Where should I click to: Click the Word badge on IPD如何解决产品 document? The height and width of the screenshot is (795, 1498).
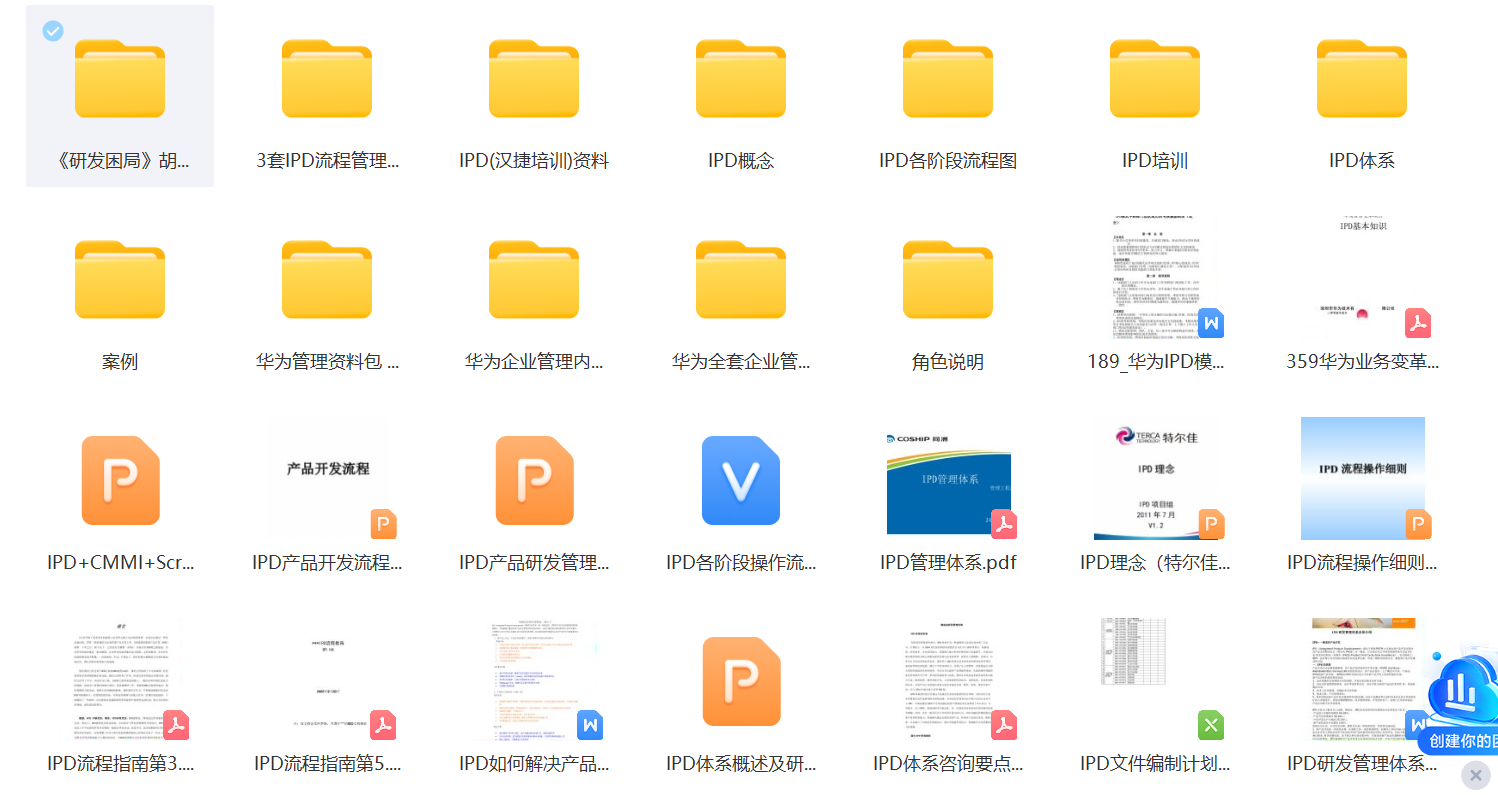point(590,725)
